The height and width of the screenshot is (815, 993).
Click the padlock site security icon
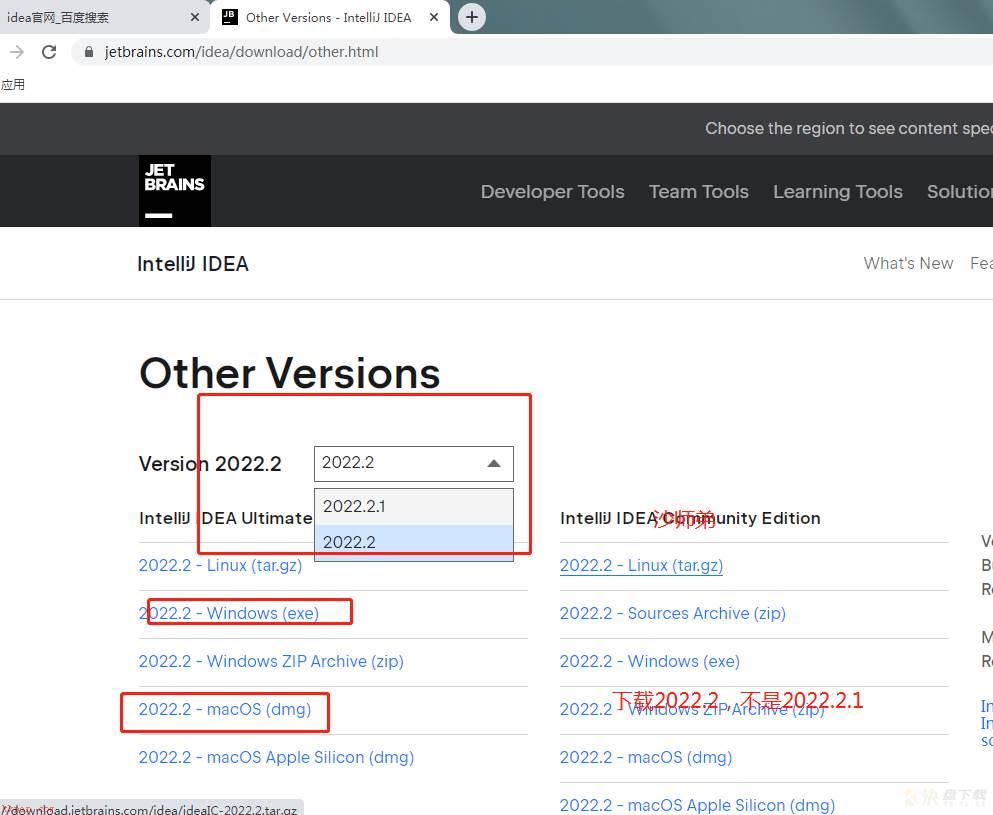[x=89, y=52]
